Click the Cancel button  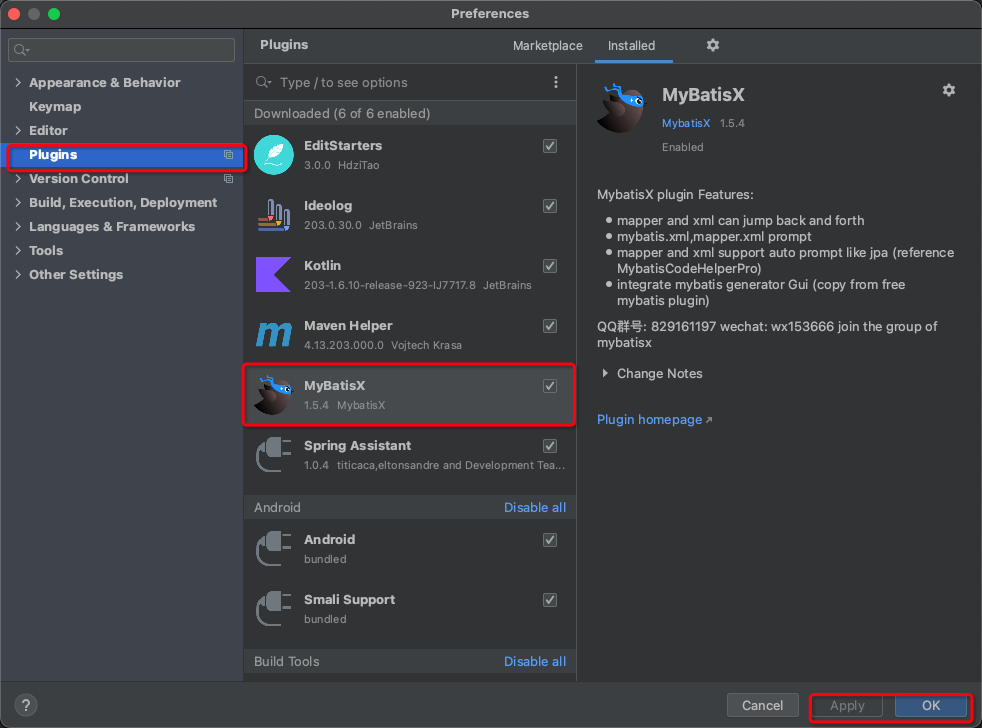(762, 705)
